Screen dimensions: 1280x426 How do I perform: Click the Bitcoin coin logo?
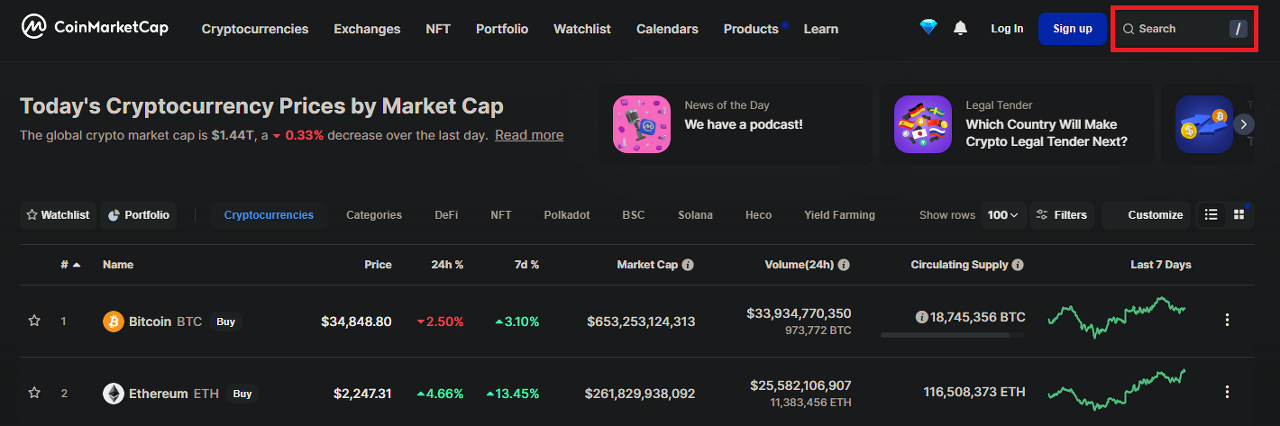tap(114, 321)
